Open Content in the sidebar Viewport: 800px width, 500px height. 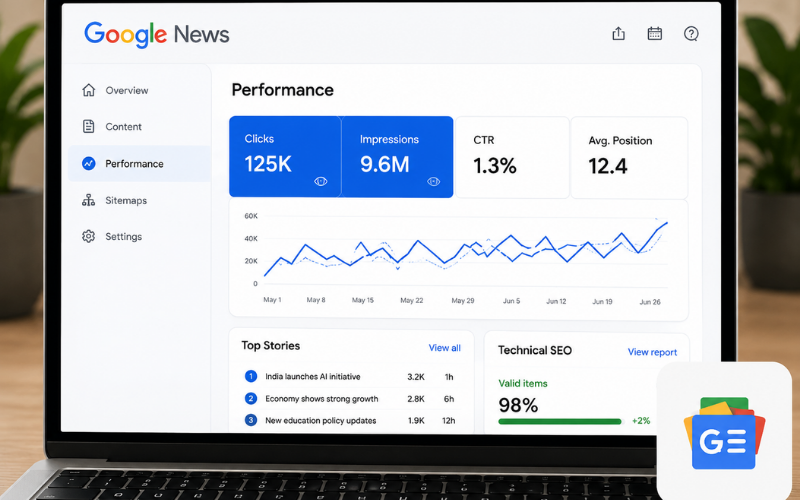(x=139, y=127)
